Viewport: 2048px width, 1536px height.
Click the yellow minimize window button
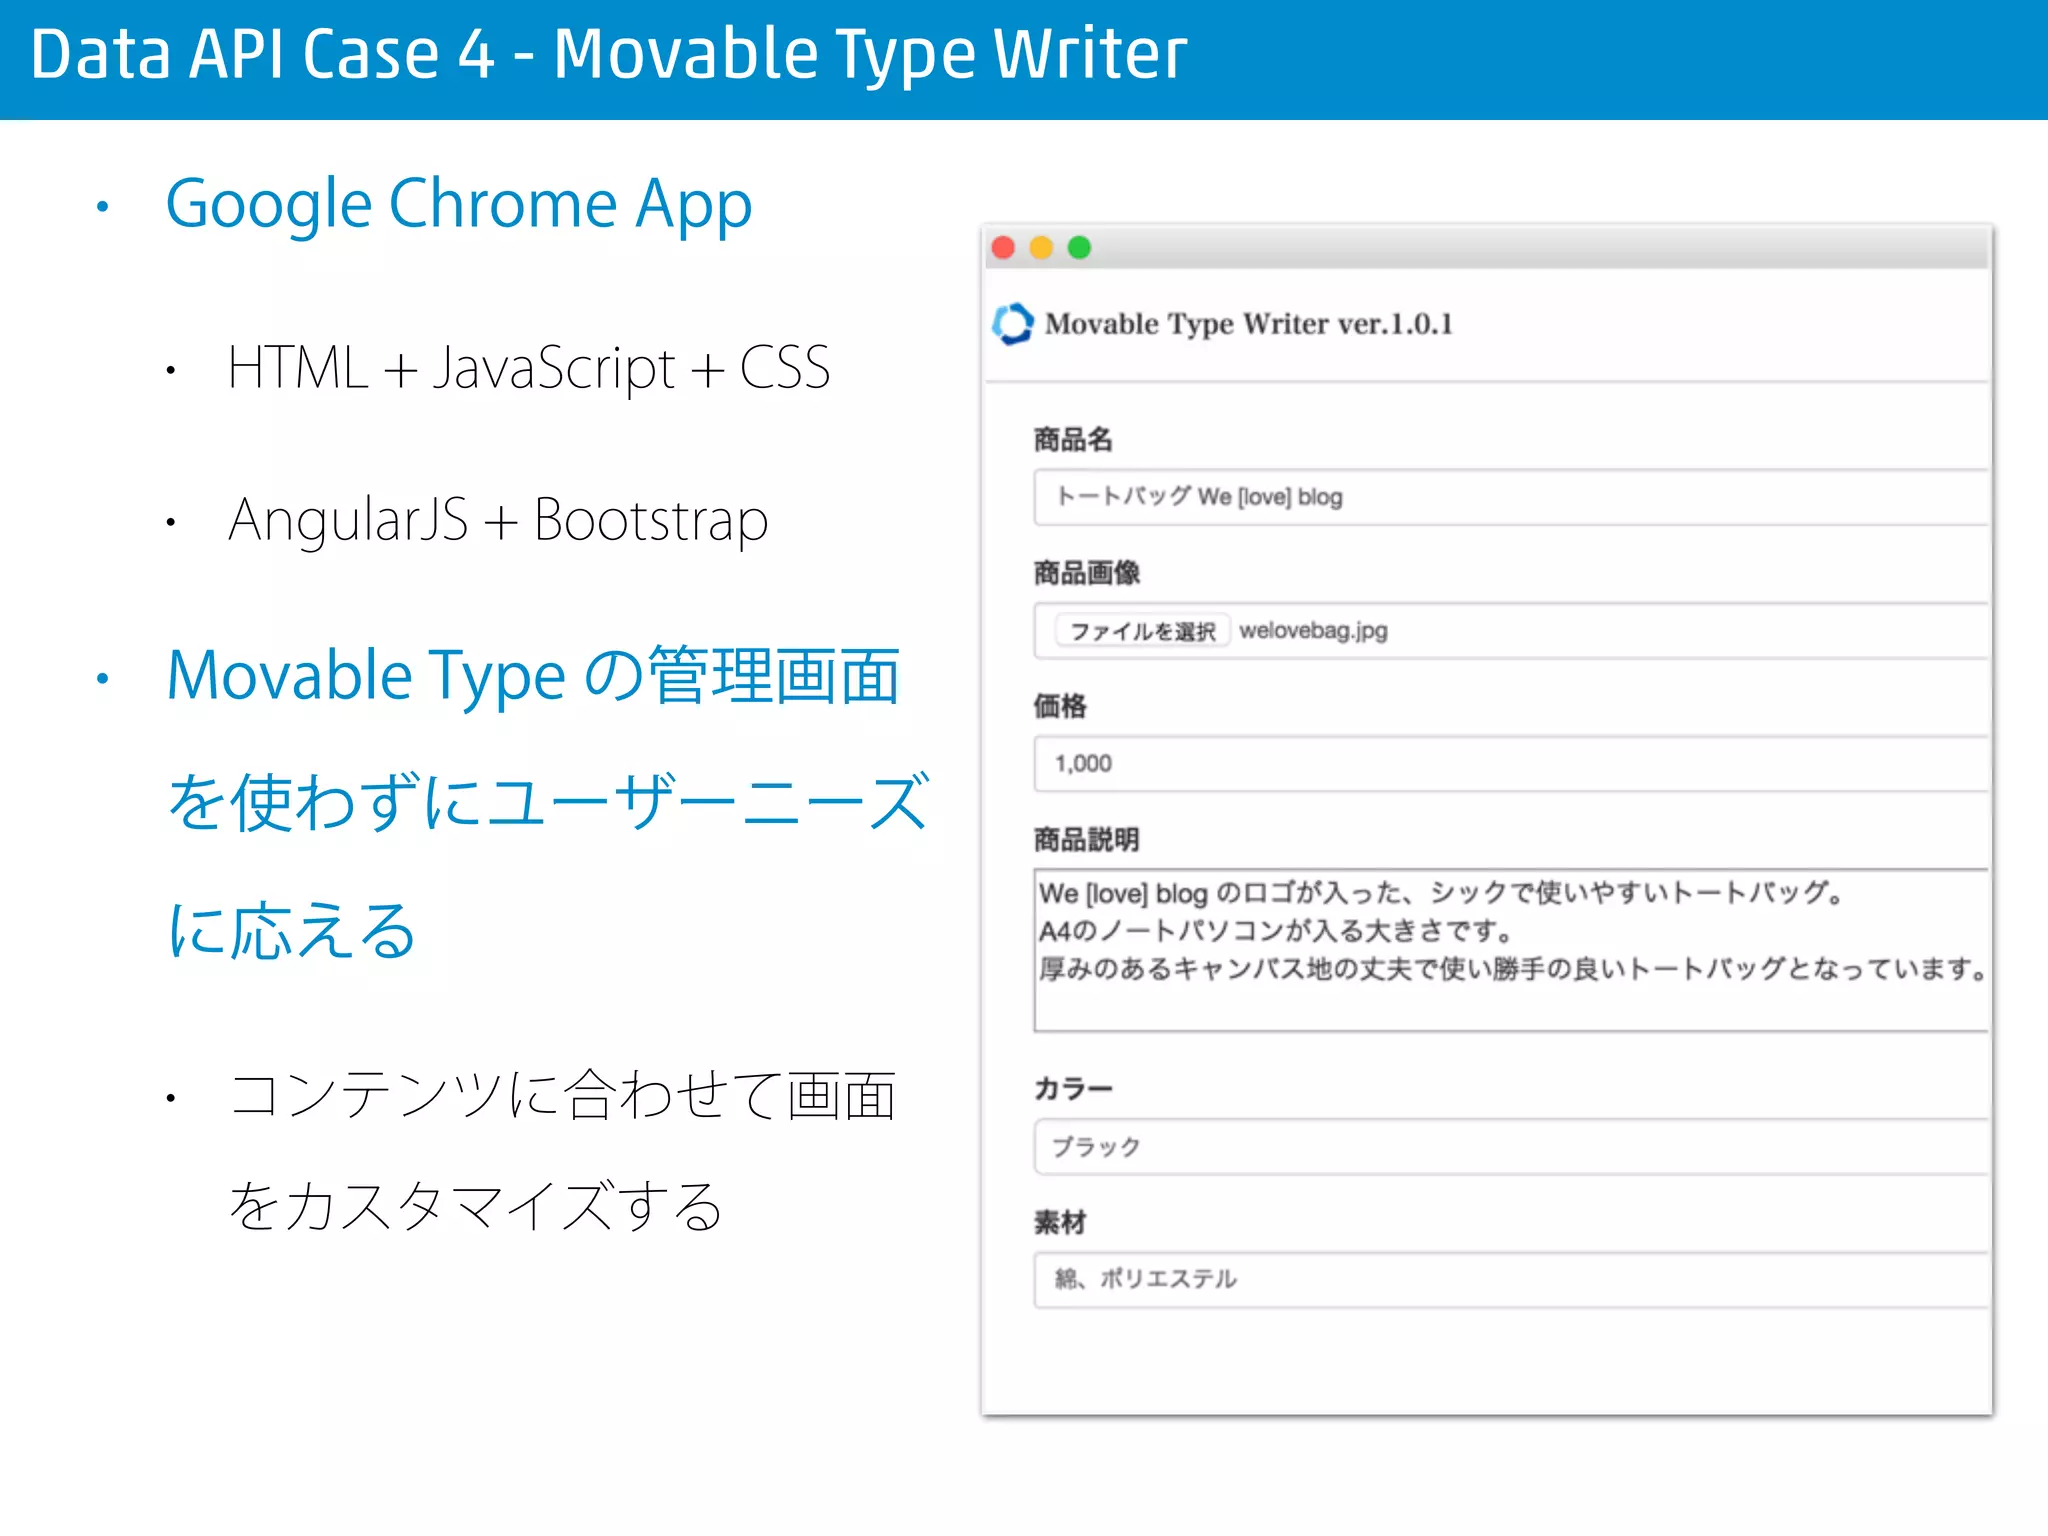pos(1041,248)
